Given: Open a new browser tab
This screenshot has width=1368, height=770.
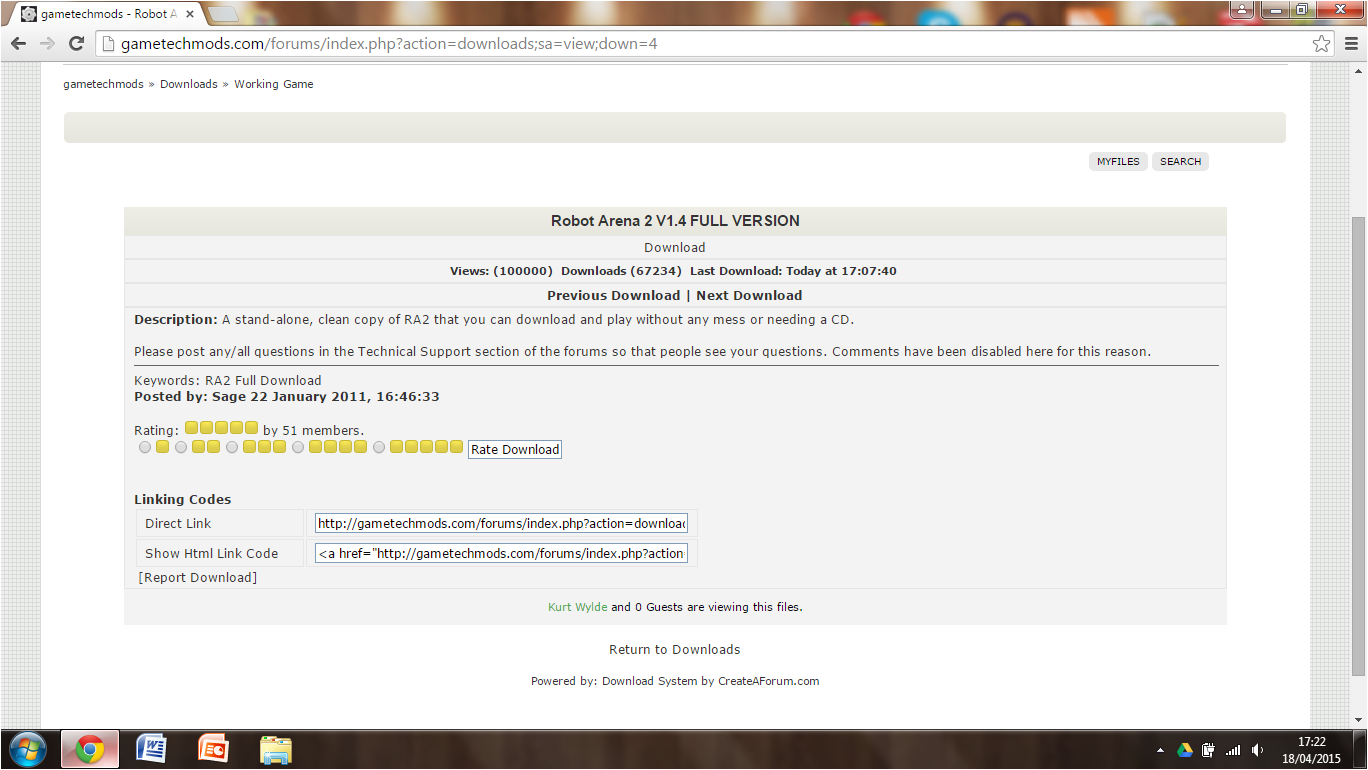Looking at the screenshot, I should pyautogui.click(x=222, y=14).
